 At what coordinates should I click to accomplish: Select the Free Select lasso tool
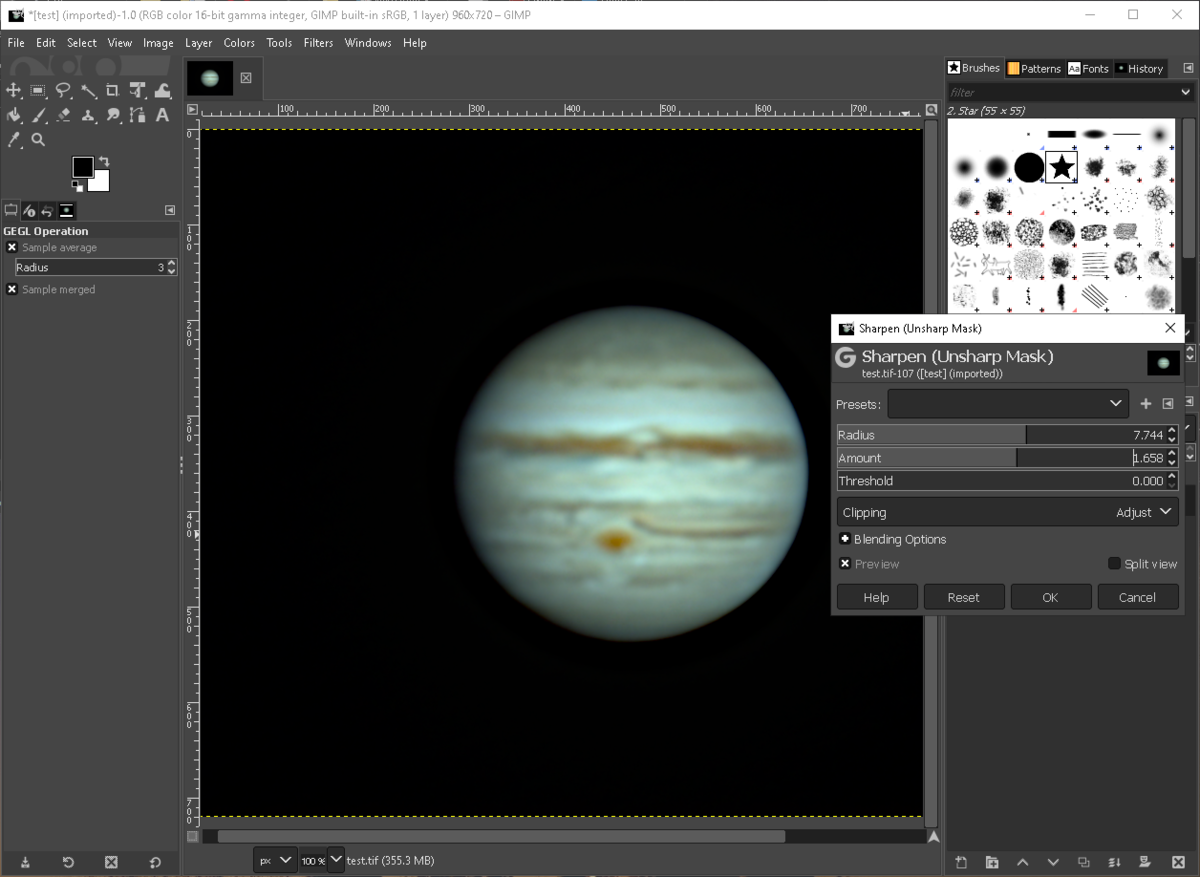[63, 91]
